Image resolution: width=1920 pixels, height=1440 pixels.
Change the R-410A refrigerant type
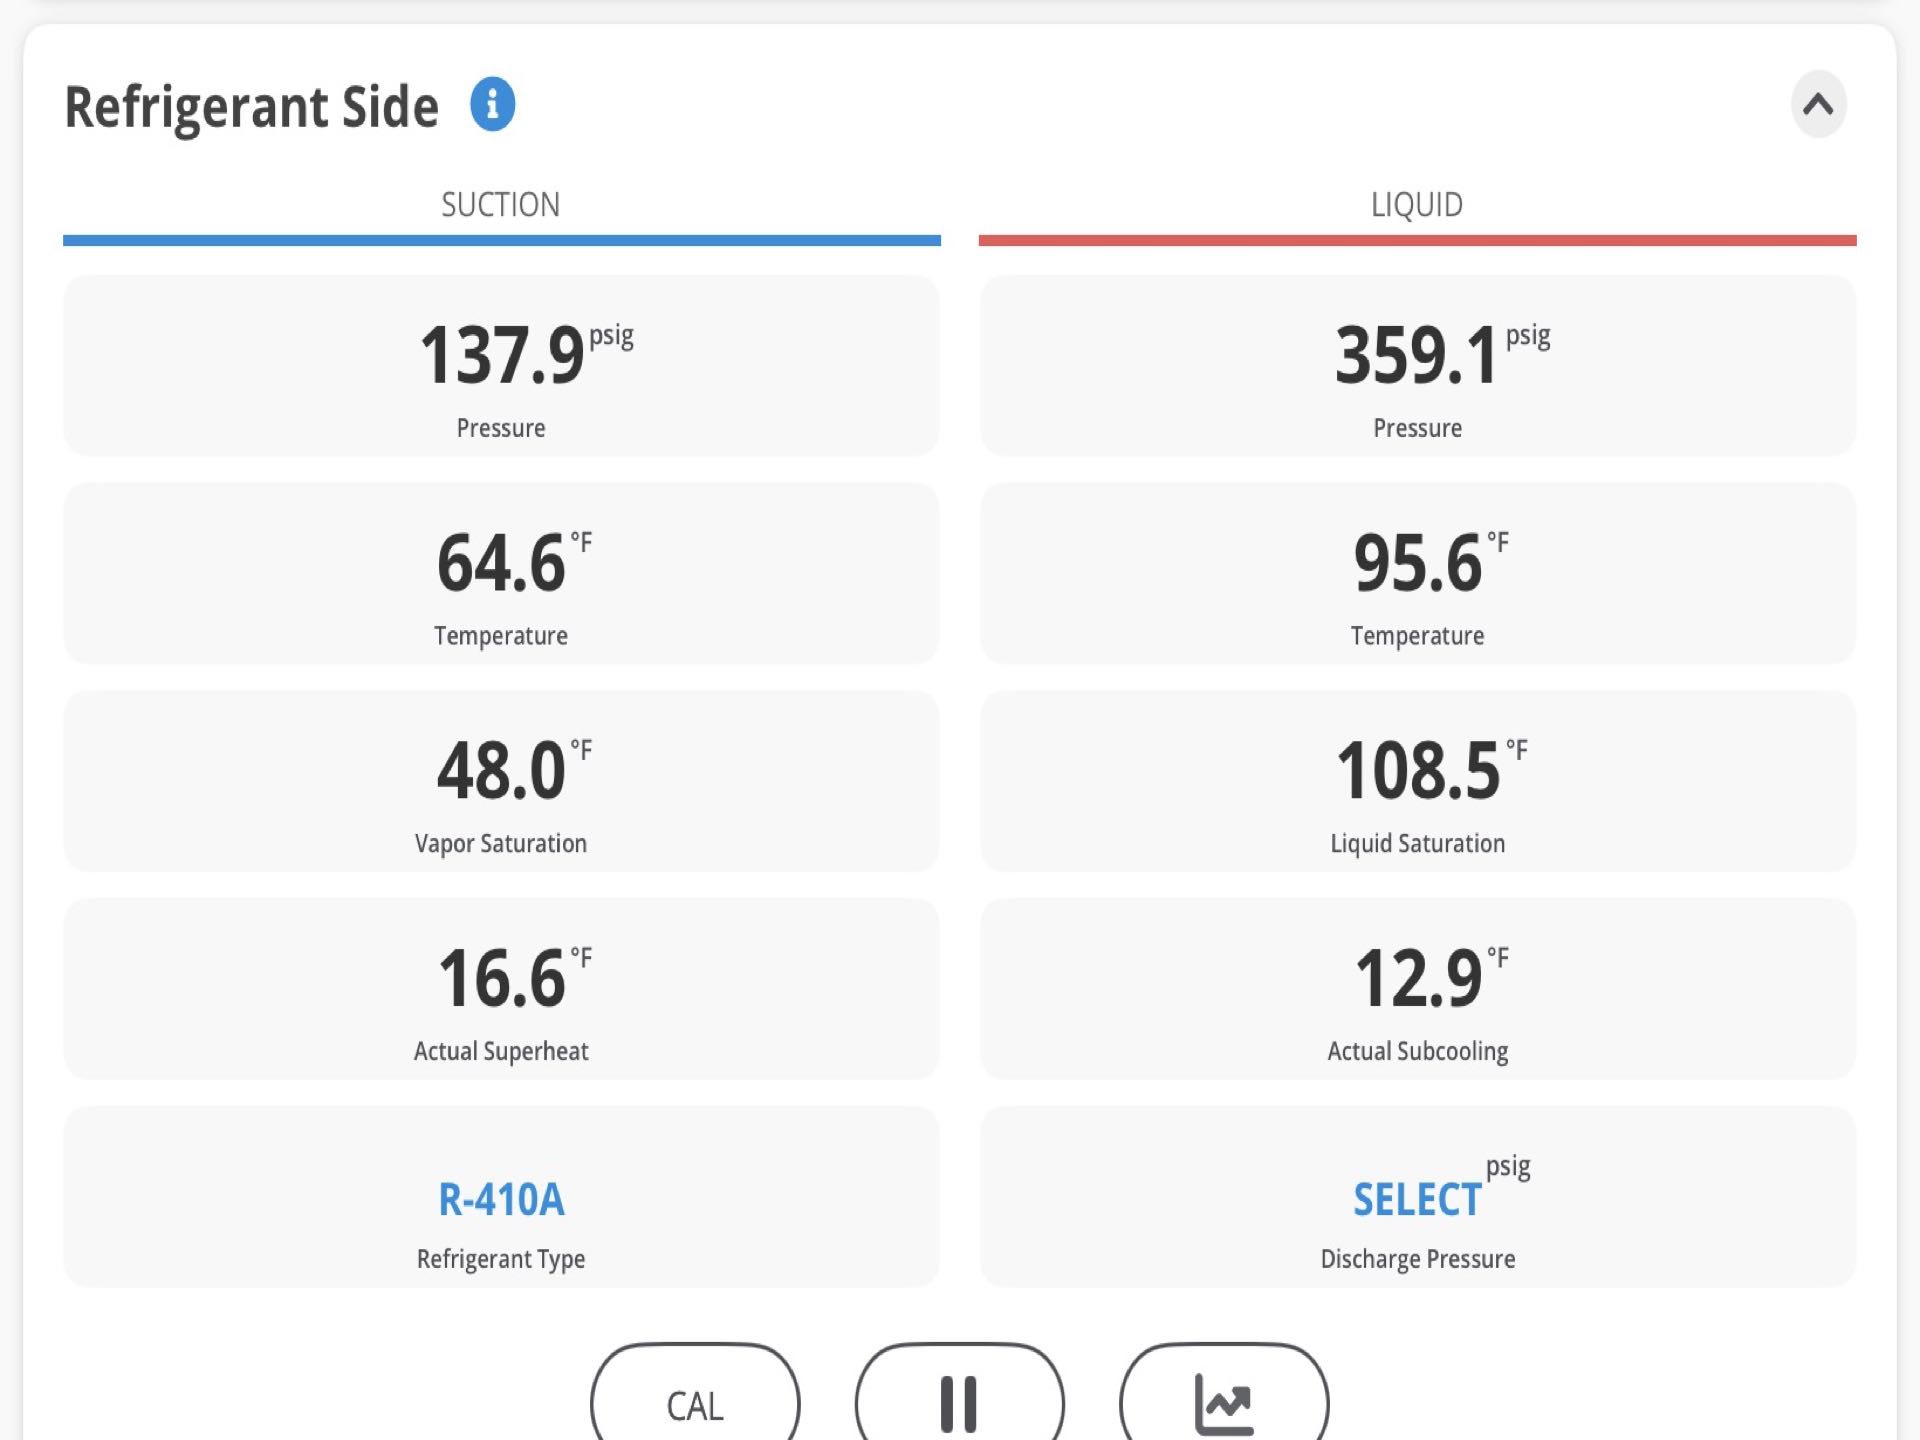[x=501, y=1197]
